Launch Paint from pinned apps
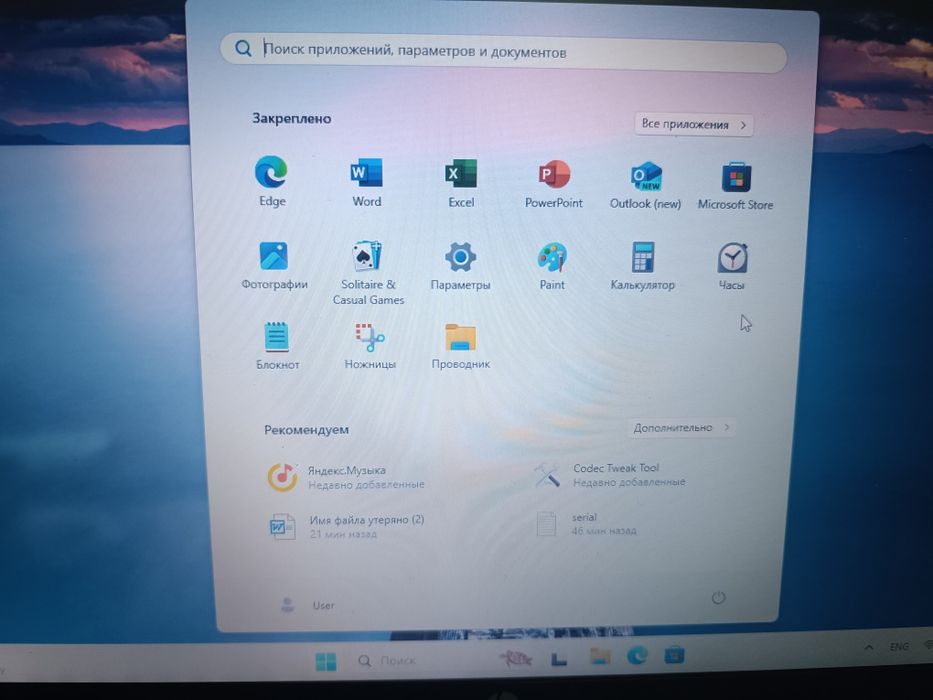Image resolution: width=933 pixels, height=700 pixels. 552,265
